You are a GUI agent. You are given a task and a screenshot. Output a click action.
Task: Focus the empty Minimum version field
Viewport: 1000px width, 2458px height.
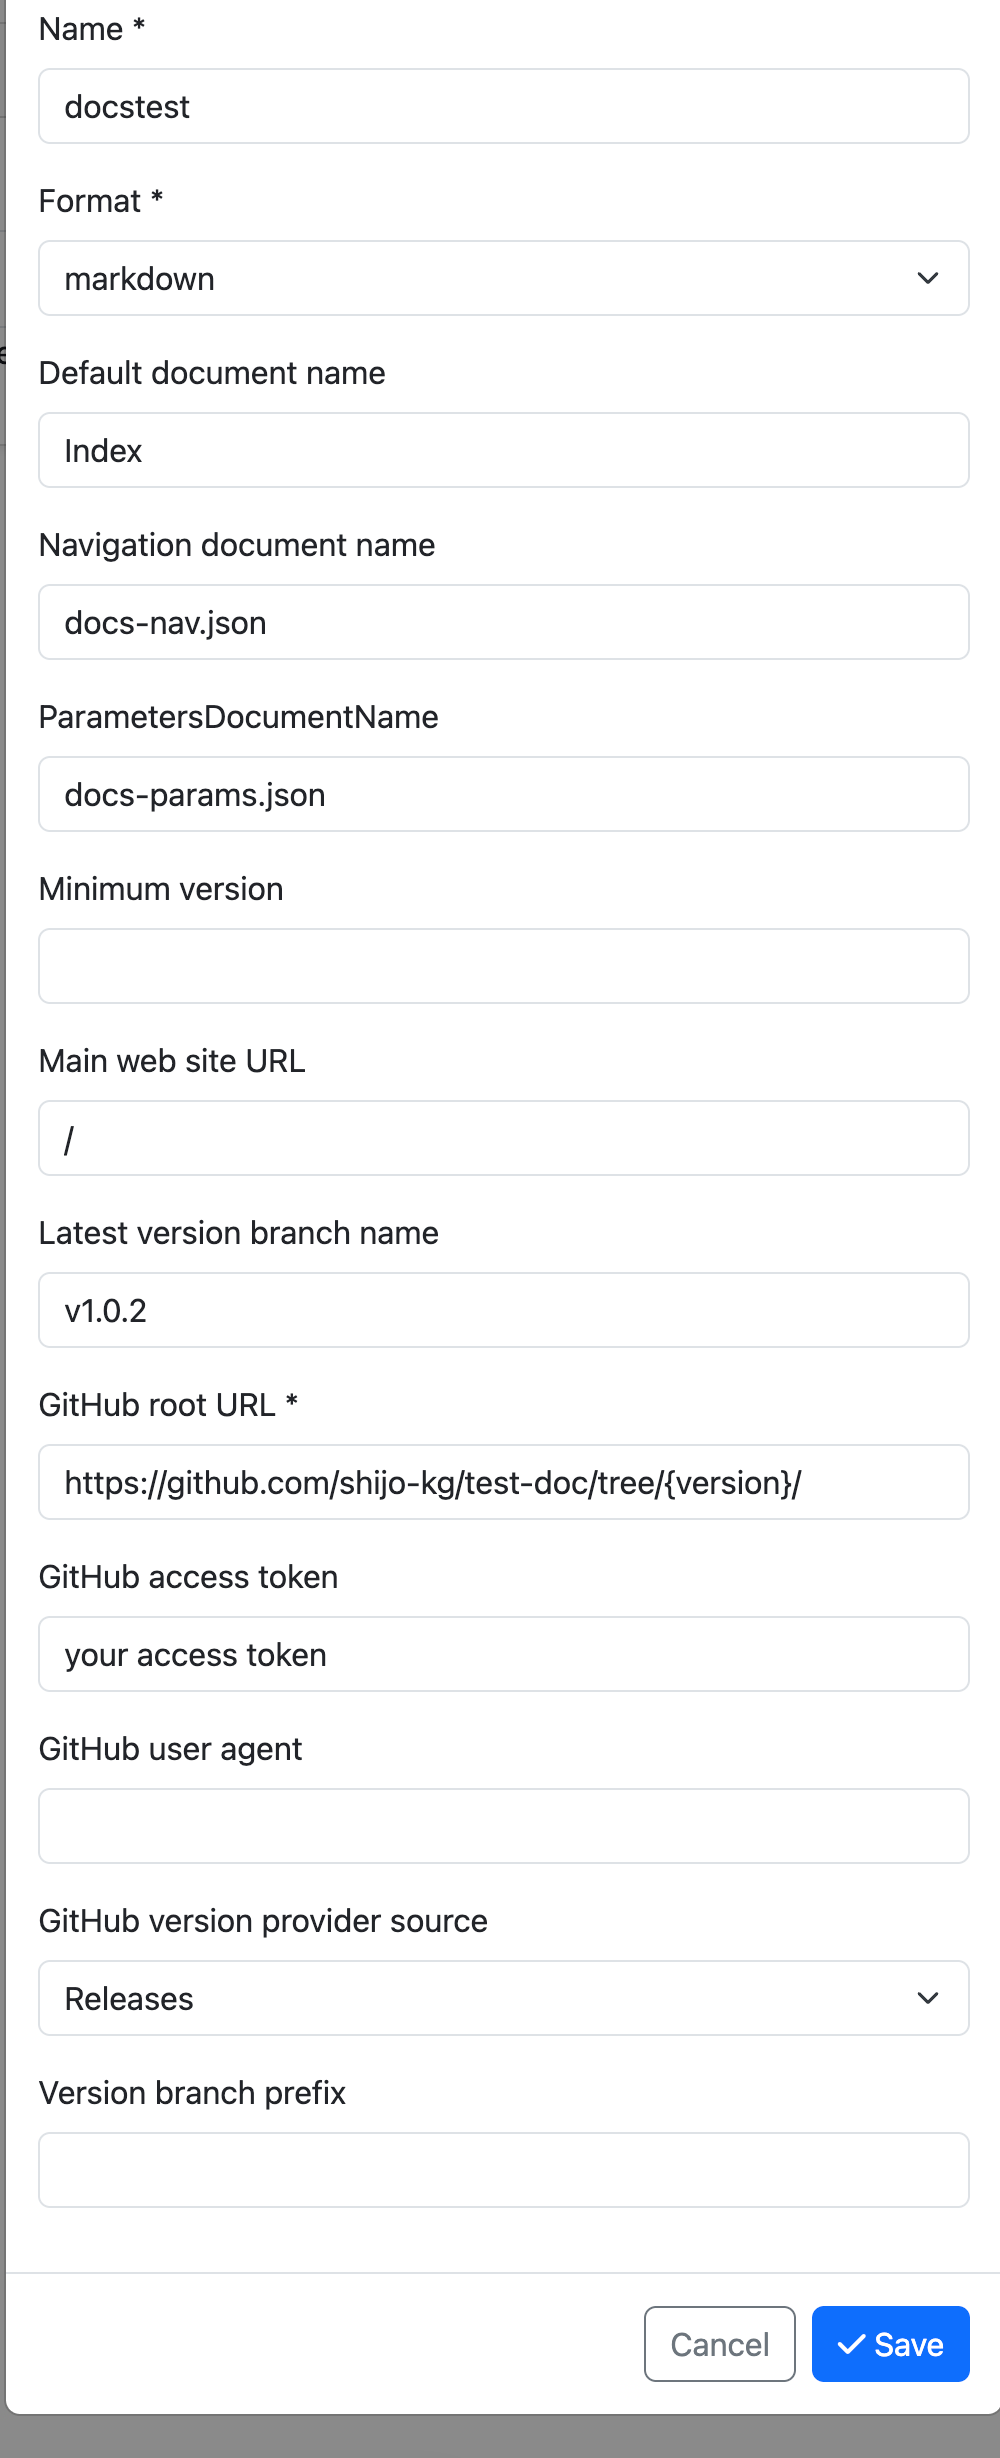tap(503, 966)
